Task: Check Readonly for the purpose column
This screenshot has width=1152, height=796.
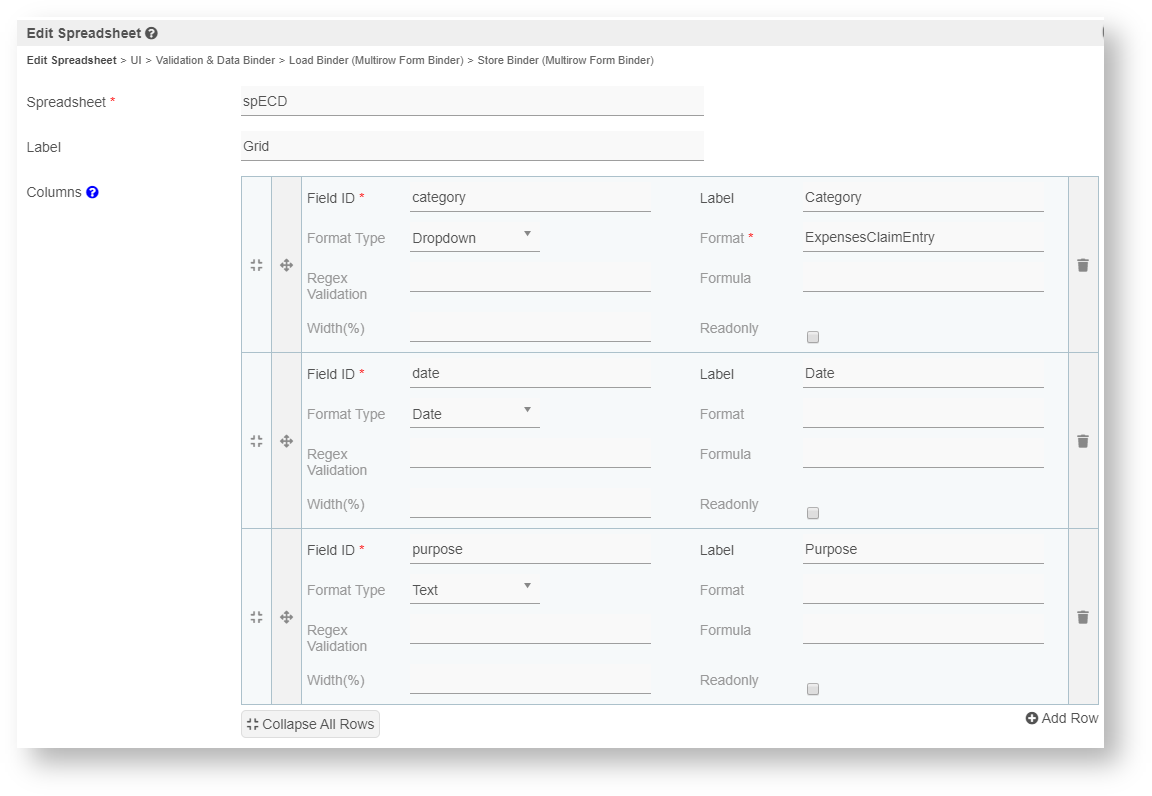Action: [x=813, y=689]
